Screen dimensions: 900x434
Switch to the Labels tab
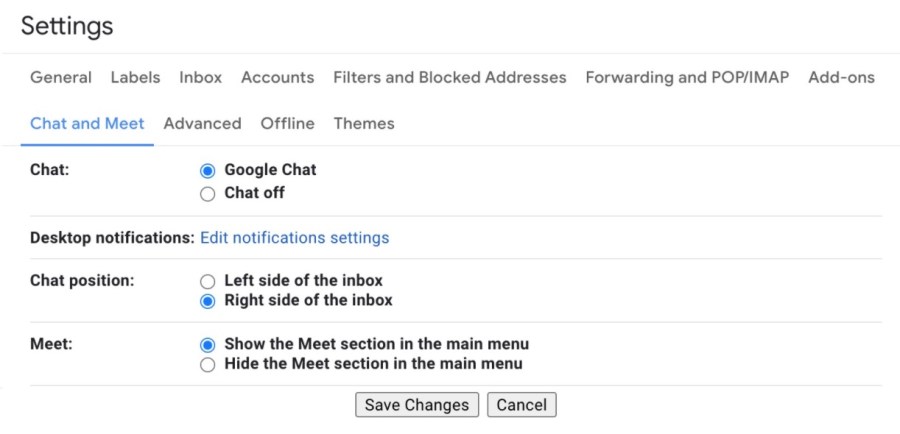135,77
